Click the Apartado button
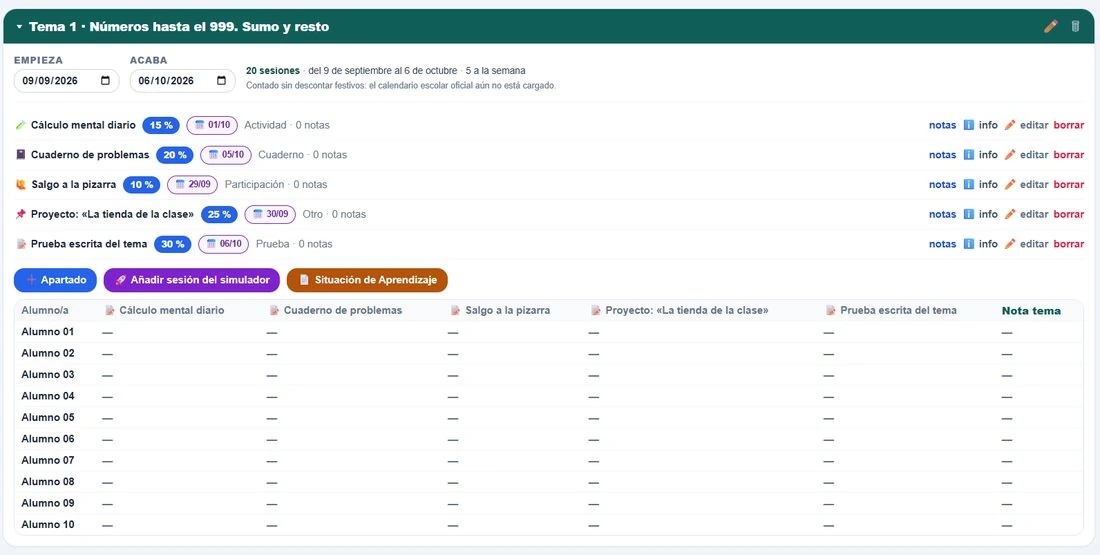Screen dimensions: 1100x555 [x=55, y=280]
